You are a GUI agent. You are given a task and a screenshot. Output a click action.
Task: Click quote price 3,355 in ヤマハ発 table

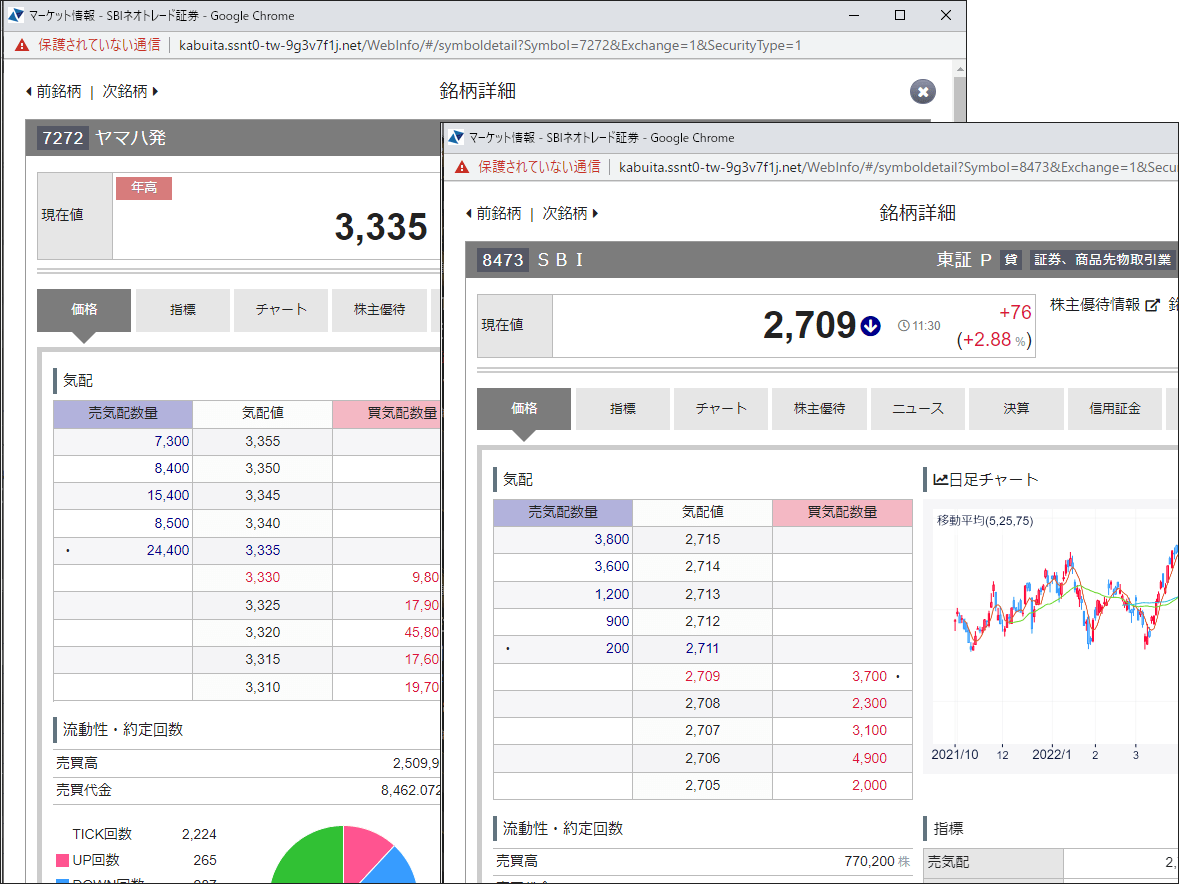click(262, 442)
